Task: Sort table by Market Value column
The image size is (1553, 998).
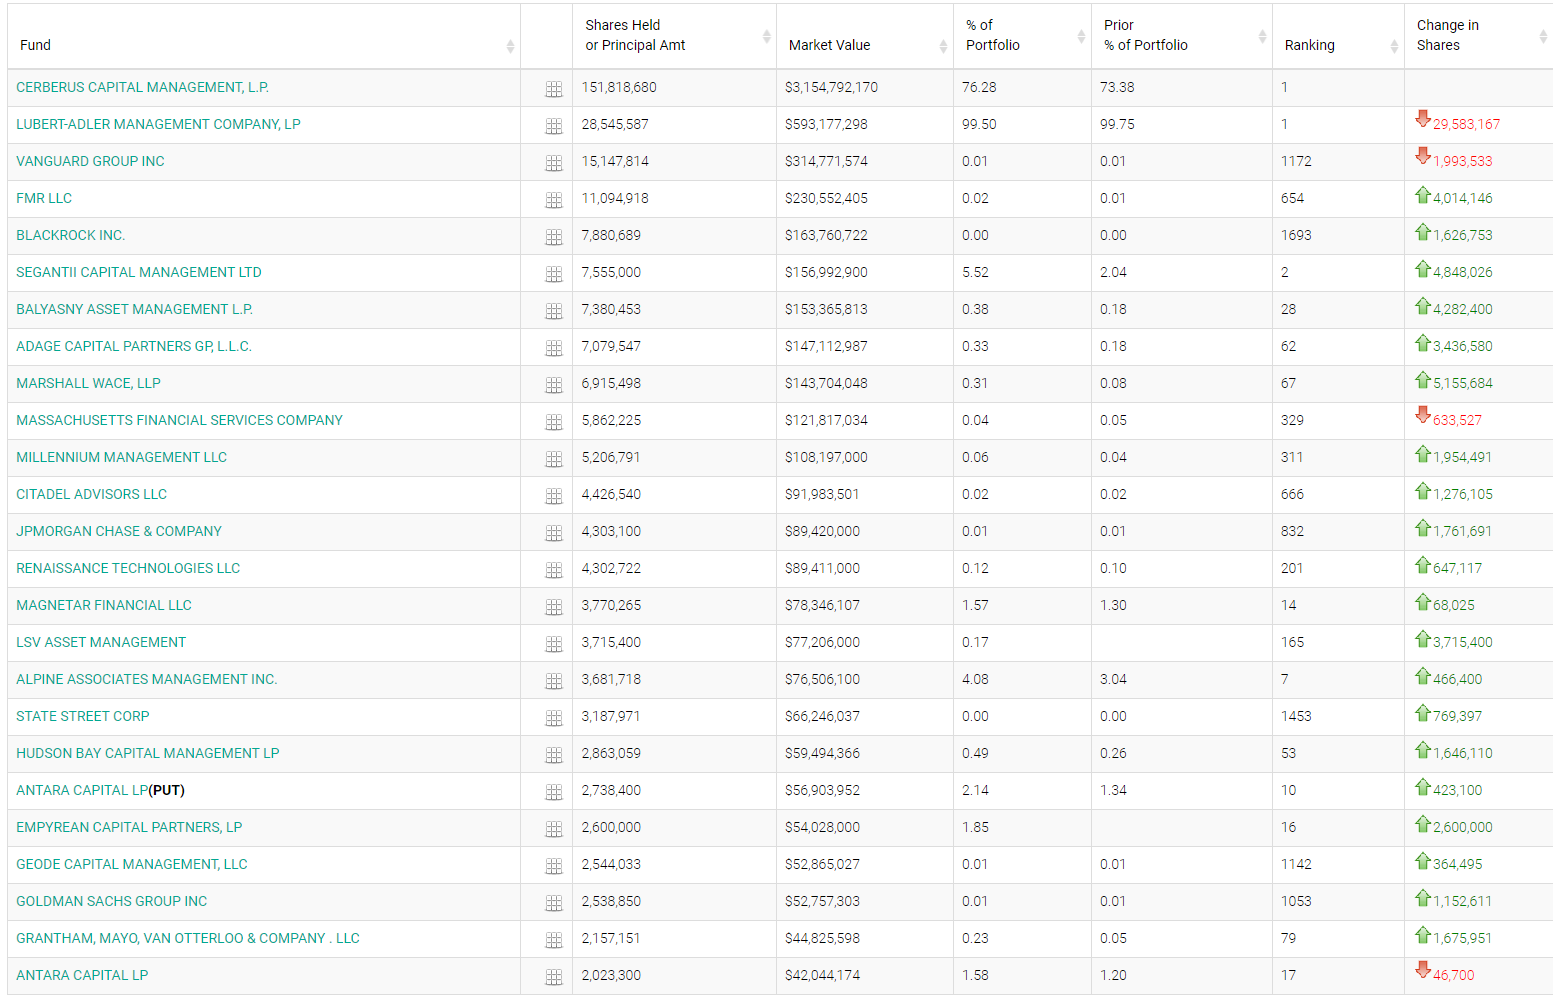Action: click(865, 36)
